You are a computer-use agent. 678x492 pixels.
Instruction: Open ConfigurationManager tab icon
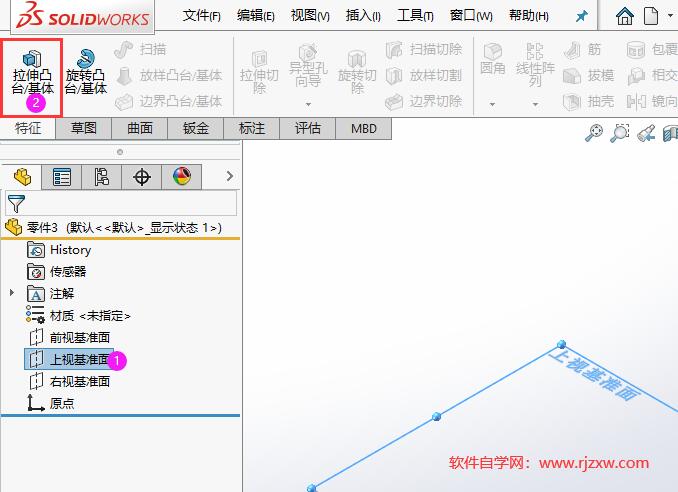click(102, 177)
